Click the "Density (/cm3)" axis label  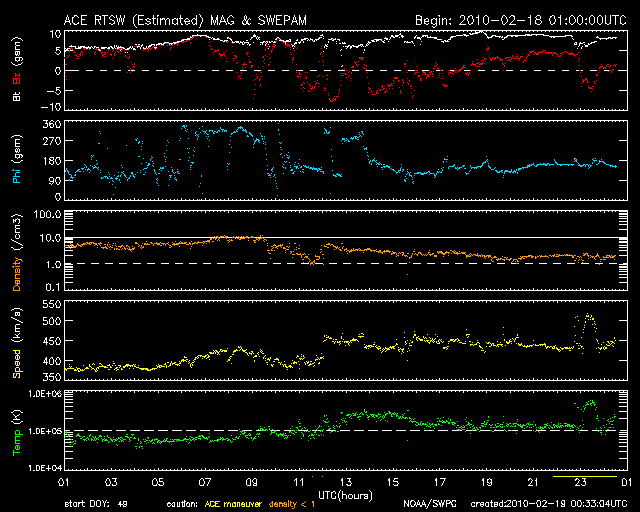[17, 252]
